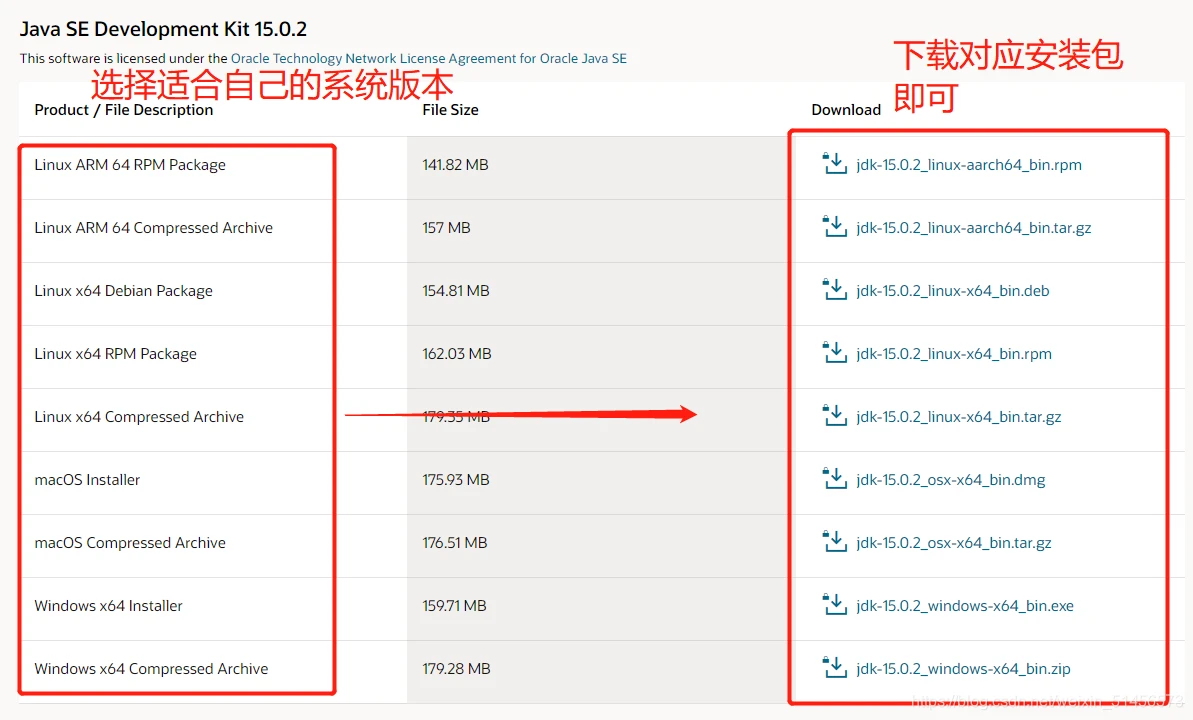
Task: Download jdk-15.0.2_linux-x64_bin.deb
Action: 953,292
